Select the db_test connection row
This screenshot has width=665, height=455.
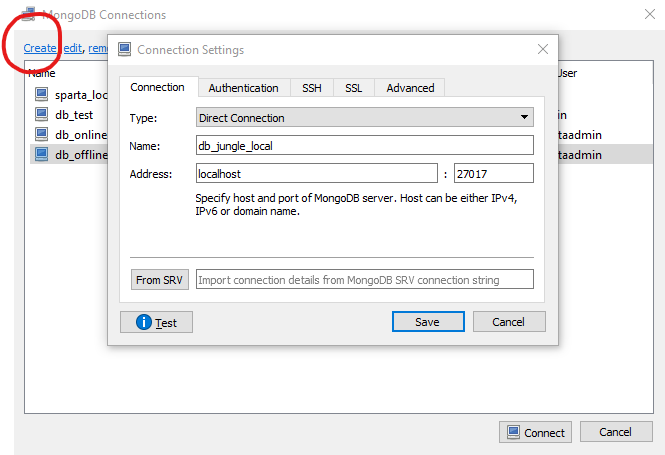point(69,114)
